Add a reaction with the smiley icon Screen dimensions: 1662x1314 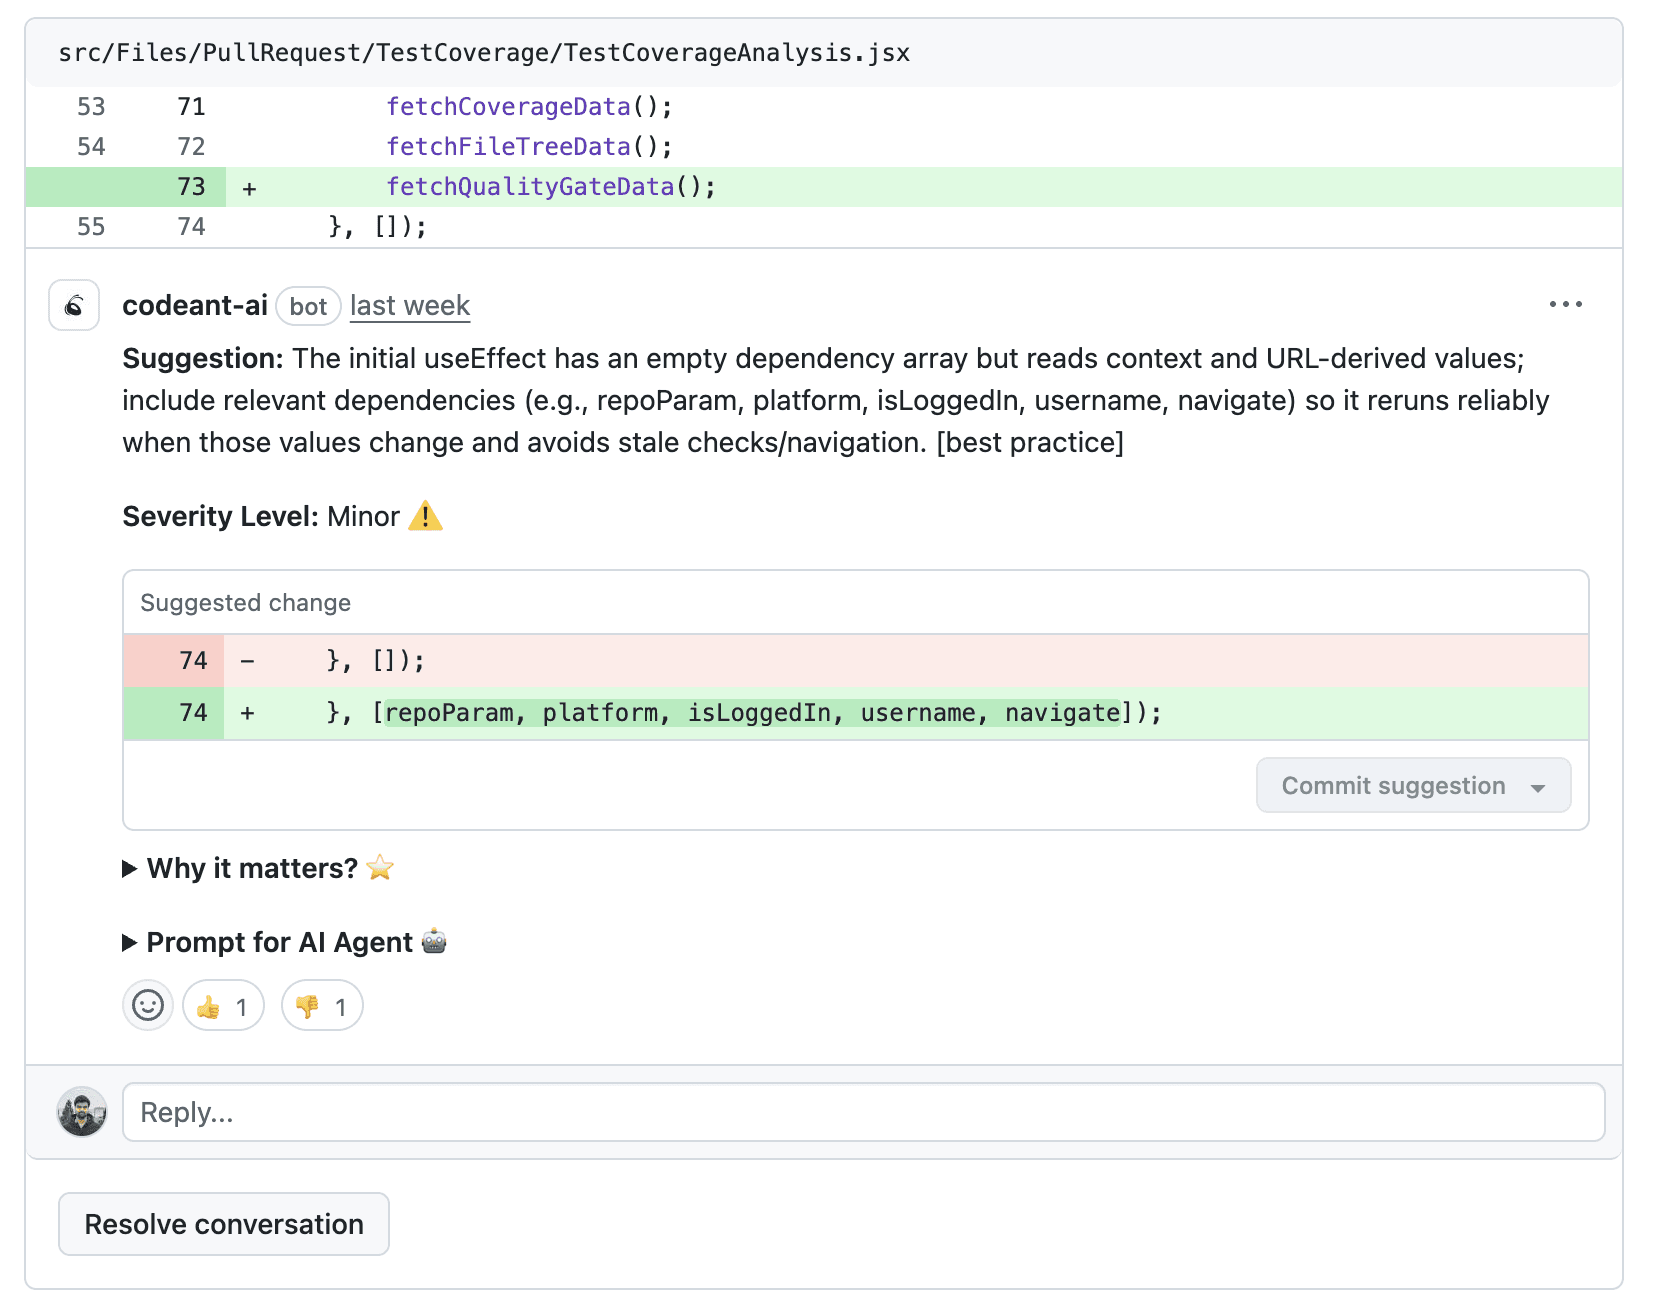coord(148,1005)
